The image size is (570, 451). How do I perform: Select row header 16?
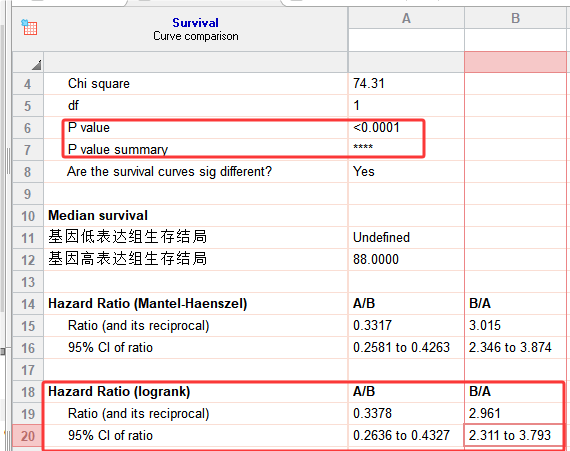pyautogui.click(x=28, y=348)
